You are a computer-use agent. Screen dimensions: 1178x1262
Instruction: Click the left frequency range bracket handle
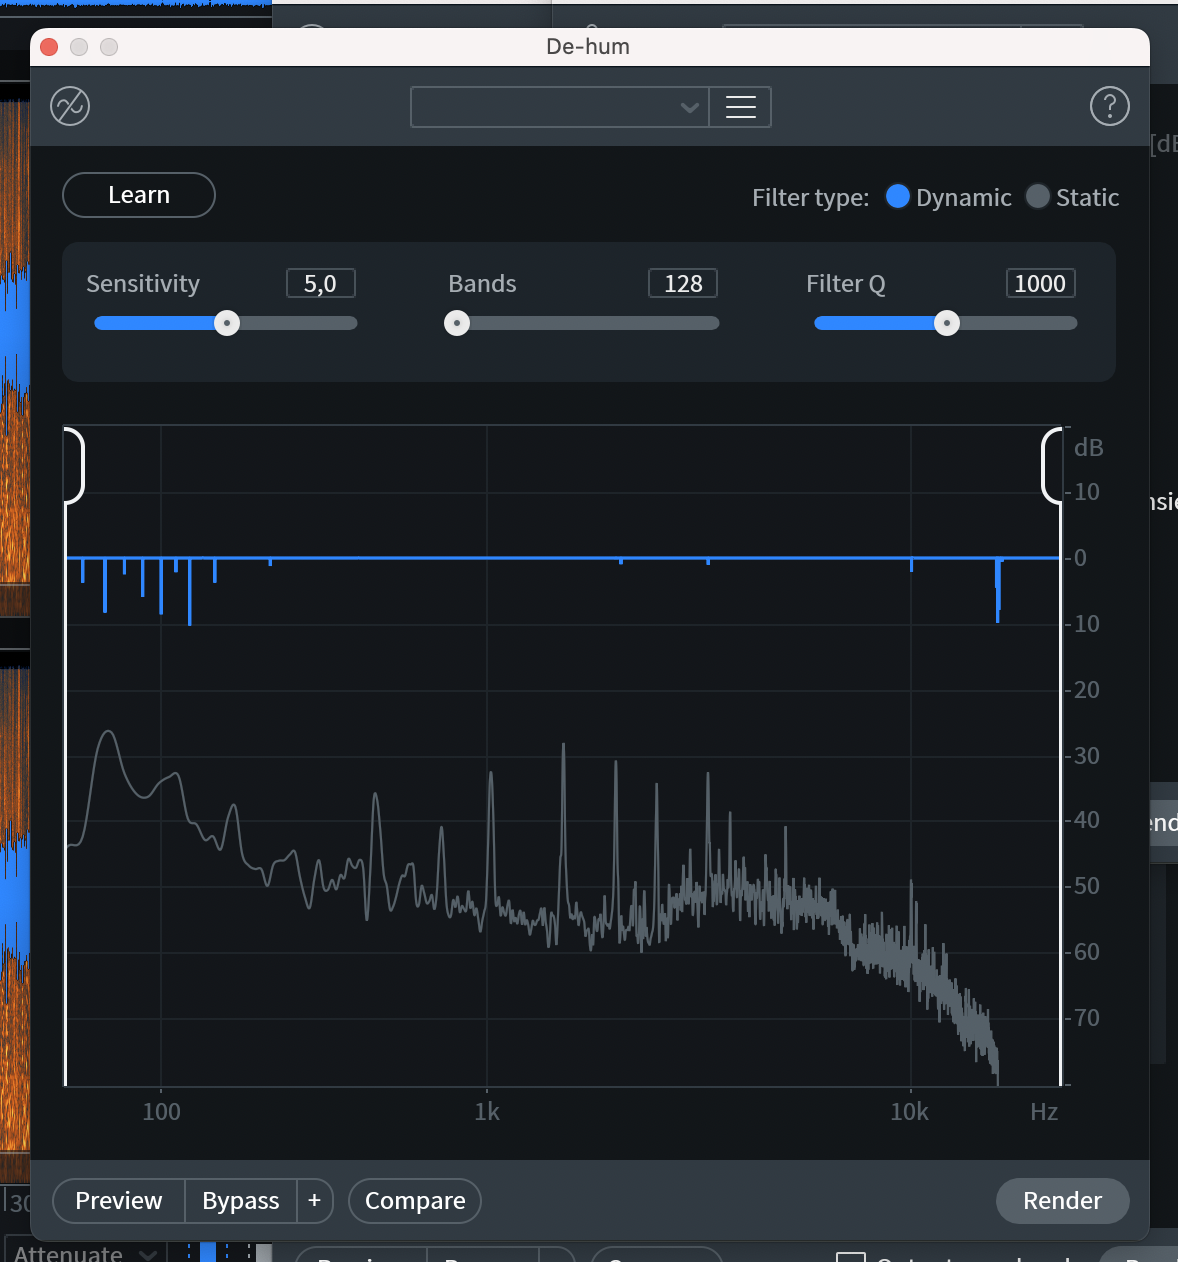pos(74,465)
